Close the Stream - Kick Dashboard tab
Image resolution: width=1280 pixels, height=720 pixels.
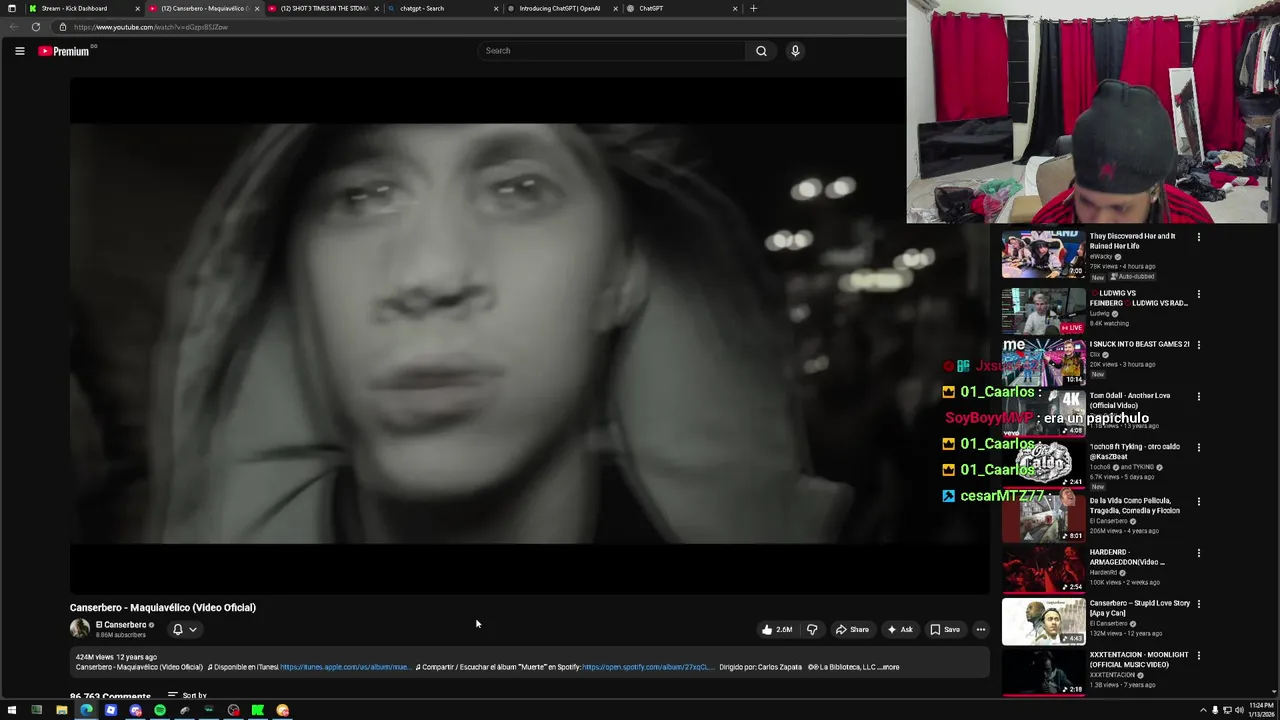click(x=138, y=8)
